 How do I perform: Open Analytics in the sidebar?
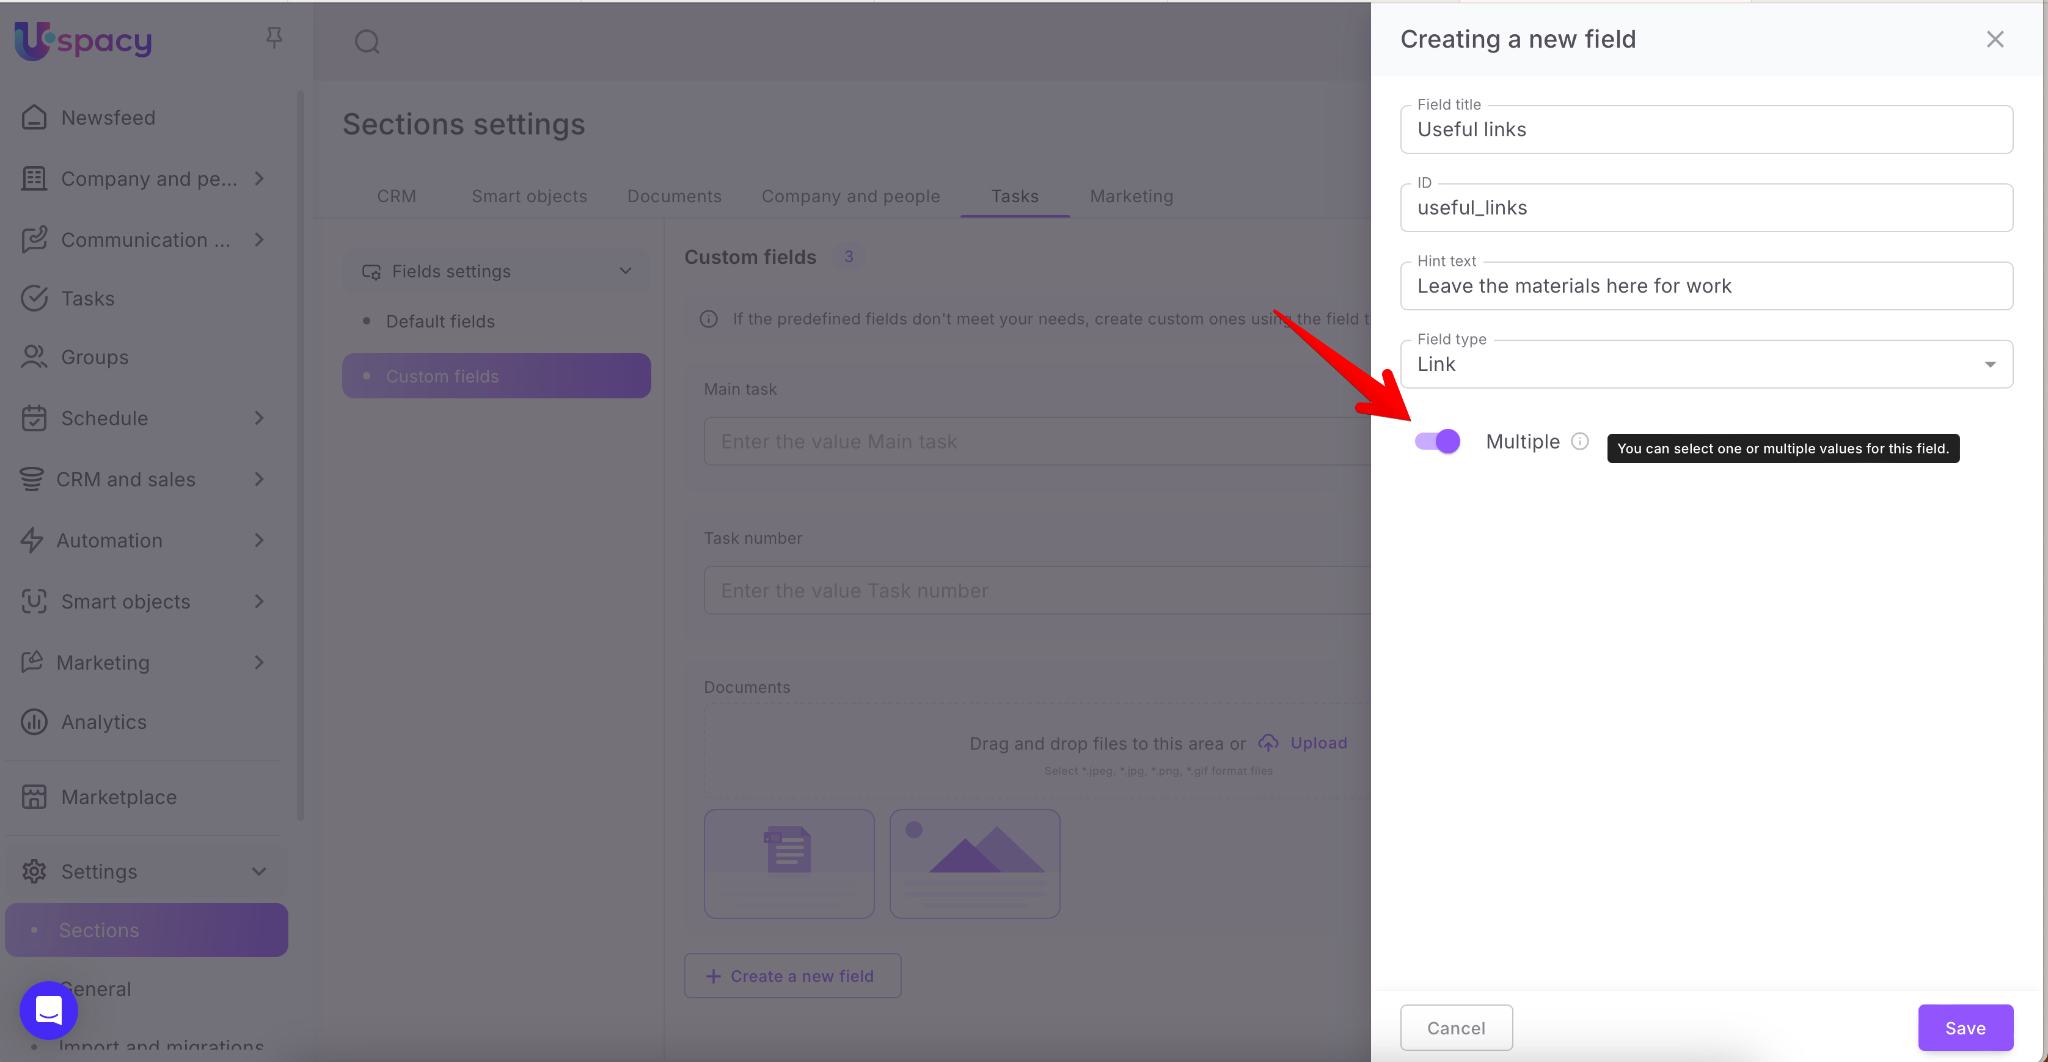pos(103,722)
